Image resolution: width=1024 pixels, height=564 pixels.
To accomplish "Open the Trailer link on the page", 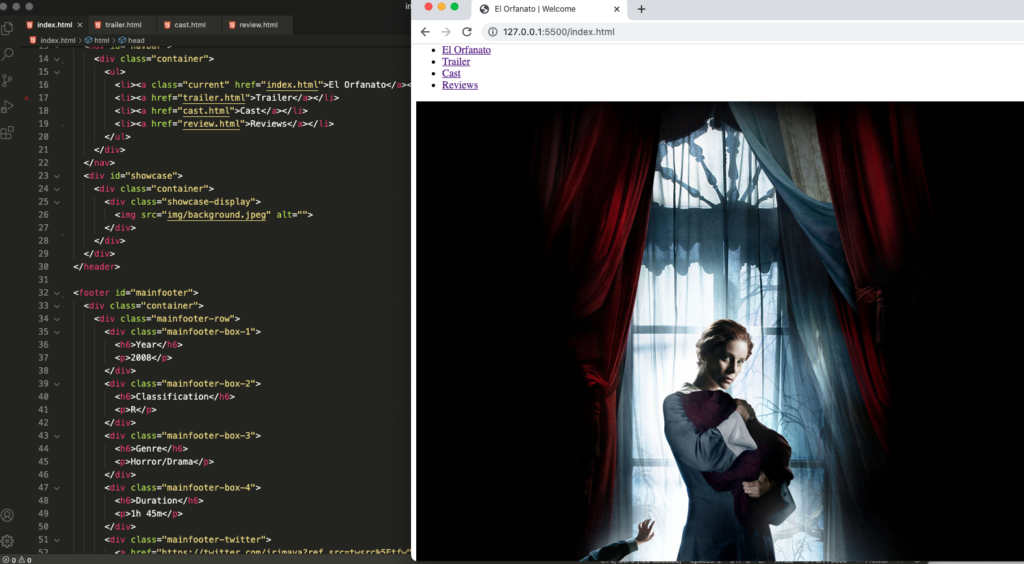I will pyautogui.click(x=456, y=62).
